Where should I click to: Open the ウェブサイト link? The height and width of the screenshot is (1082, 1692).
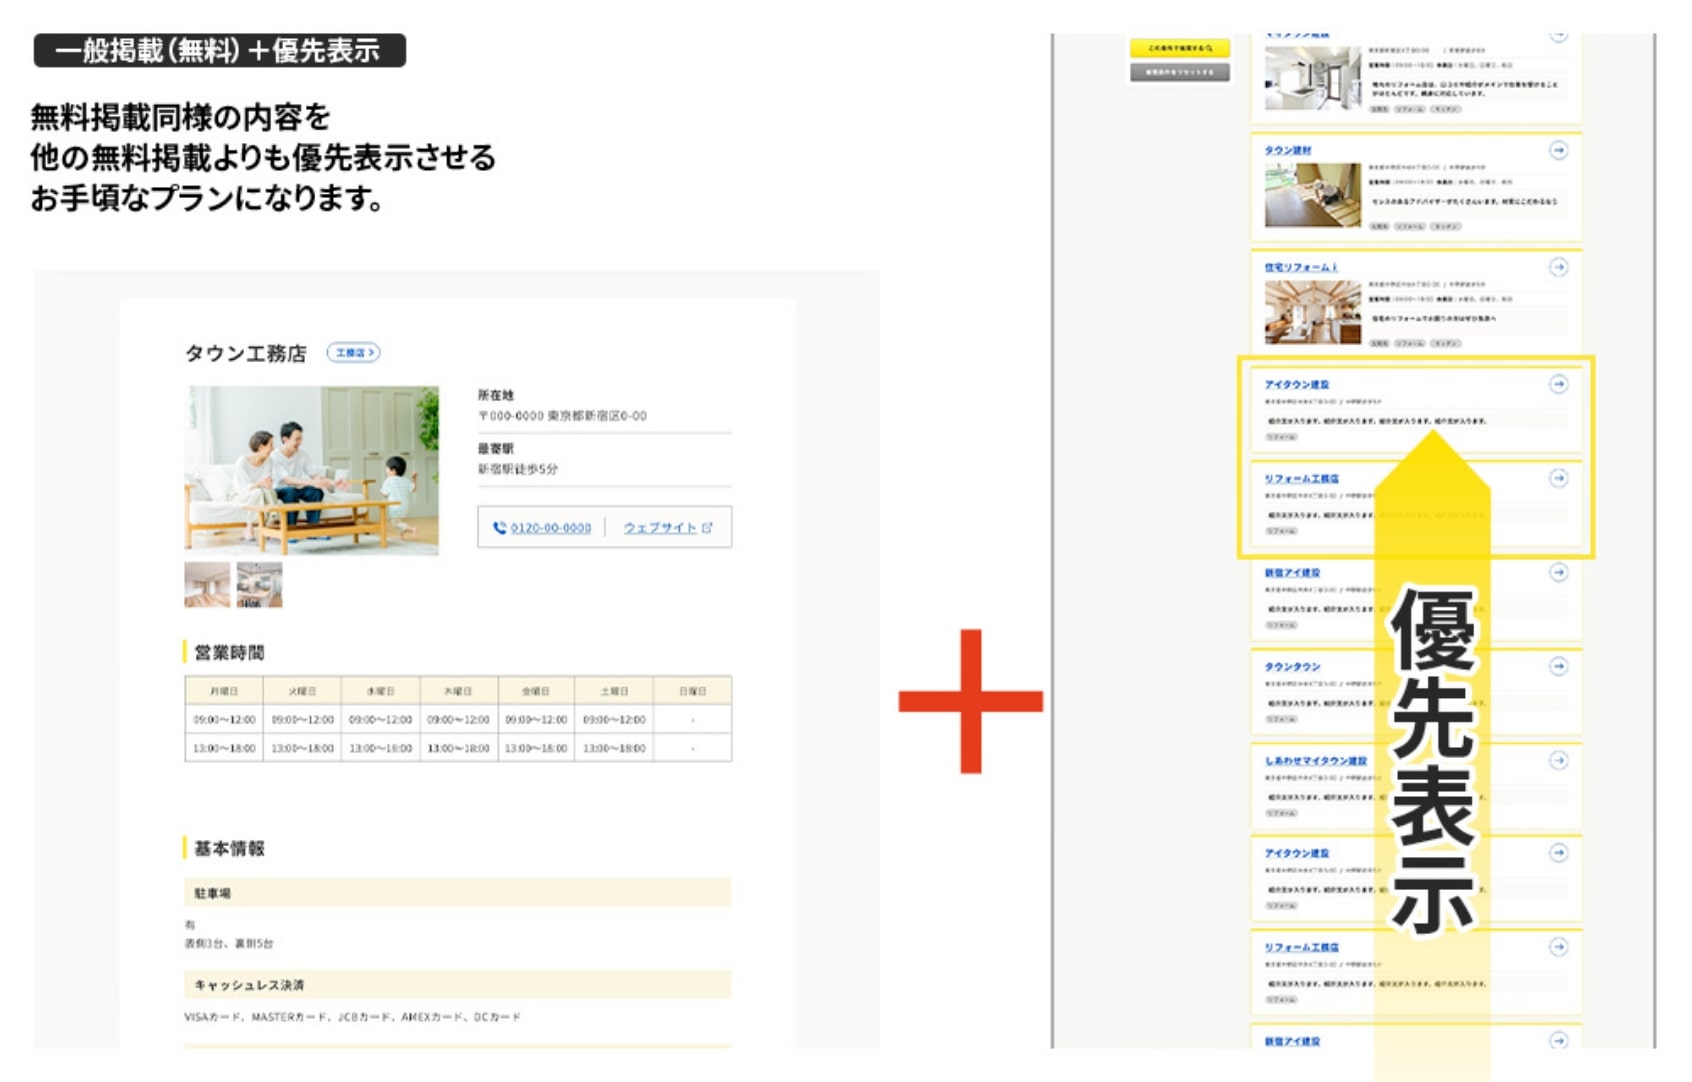659,528
